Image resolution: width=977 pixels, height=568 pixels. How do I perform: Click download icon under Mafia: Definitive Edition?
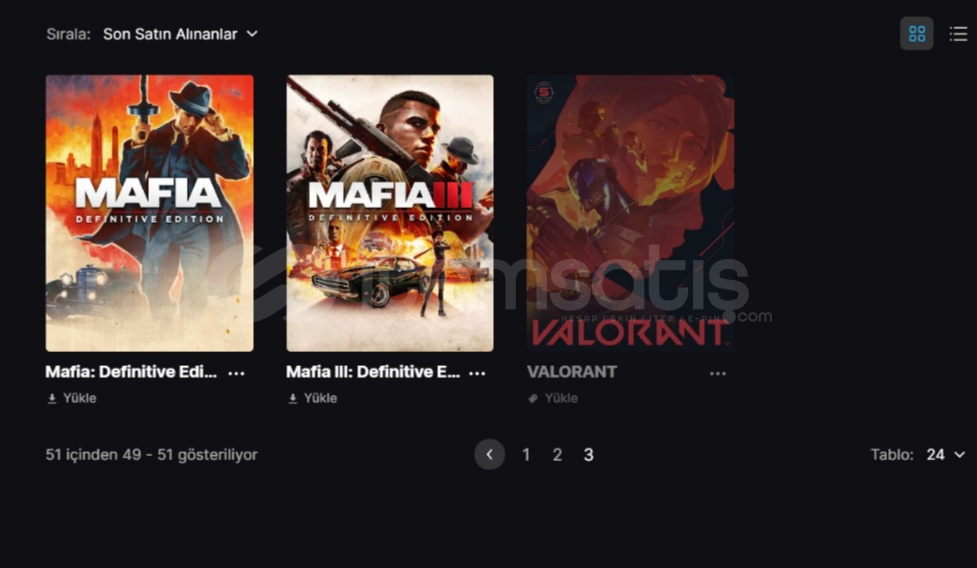[52, 399]
